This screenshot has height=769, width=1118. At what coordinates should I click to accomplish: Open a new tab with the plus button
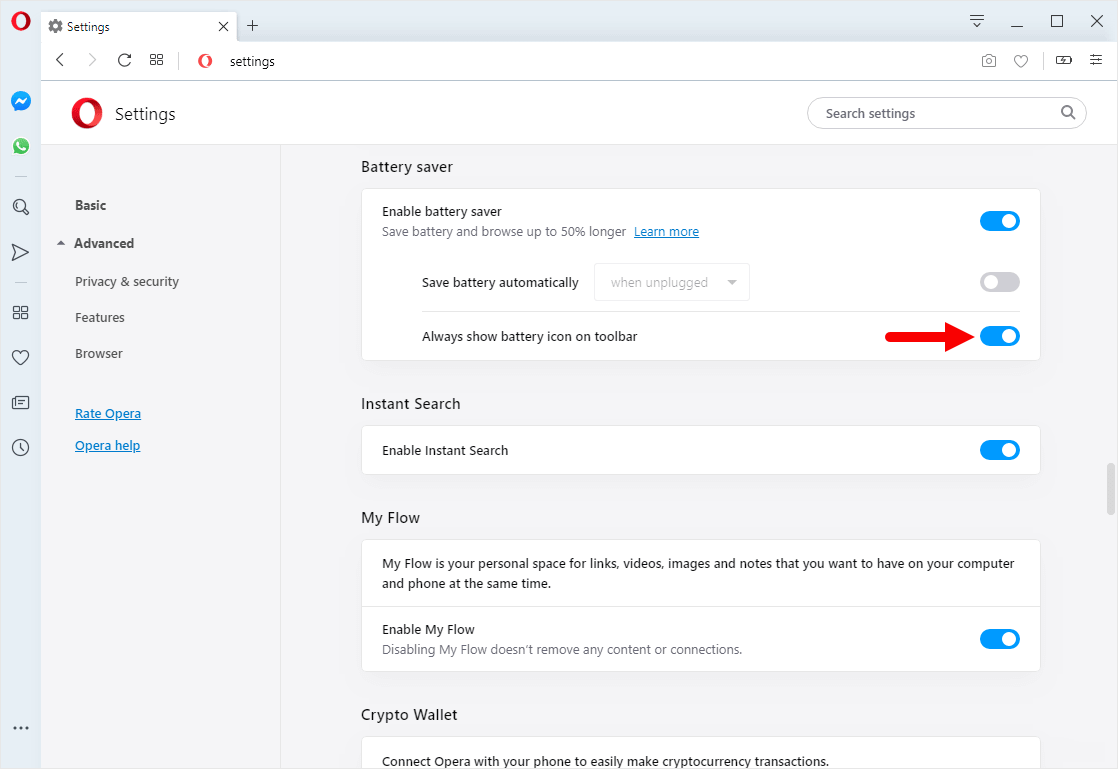coord(252,26)
